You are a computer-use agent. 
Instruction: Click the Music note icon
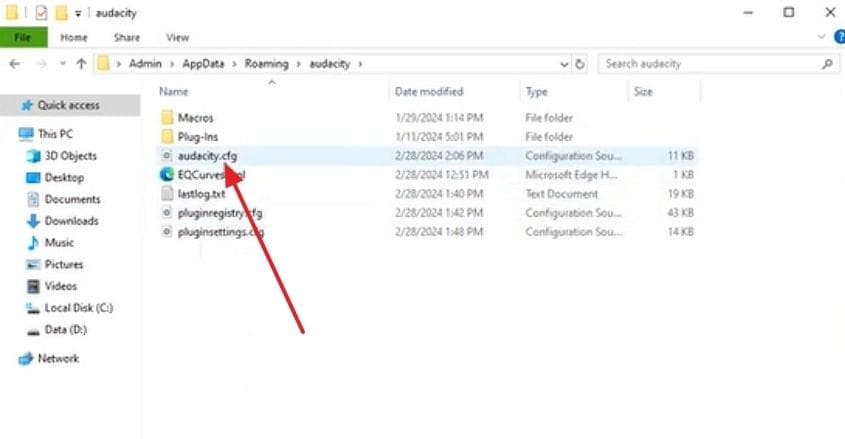pyautogui.click(x=33, y=242)
